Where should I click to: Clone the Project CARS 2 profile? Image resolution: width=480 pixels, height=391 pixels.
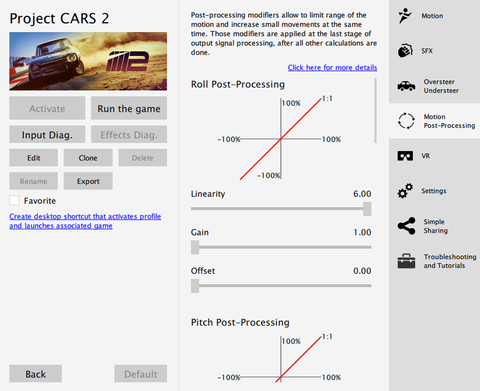88,158
